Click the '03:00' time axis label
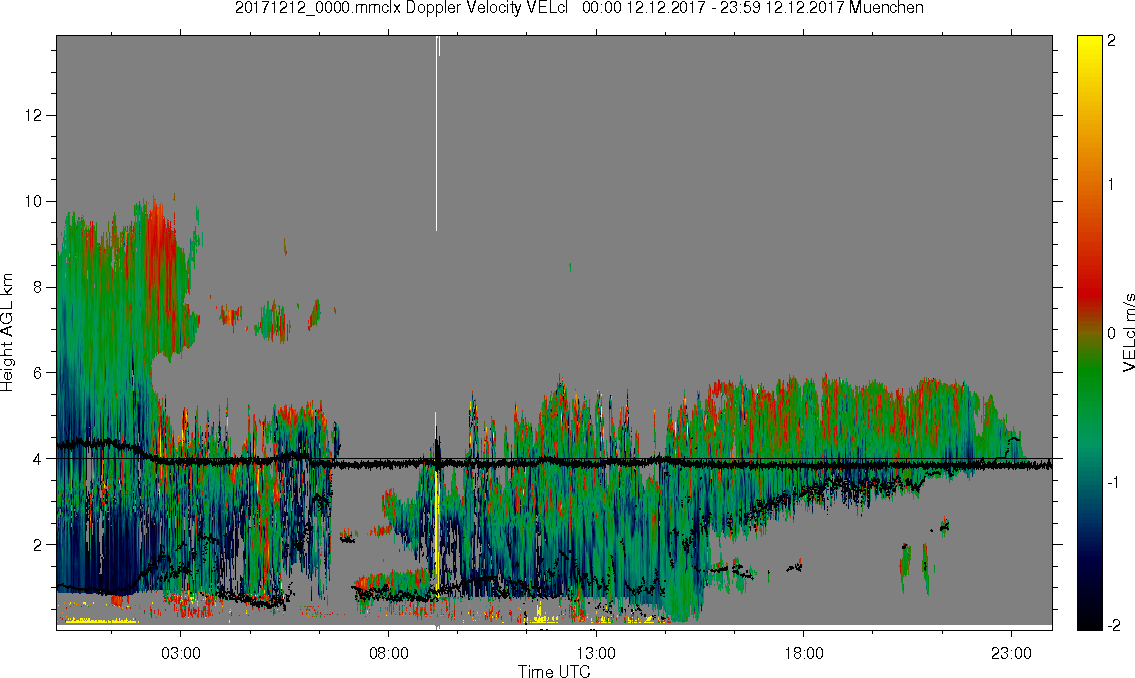The image size is (1135, 678). click(x=180, y=653)
